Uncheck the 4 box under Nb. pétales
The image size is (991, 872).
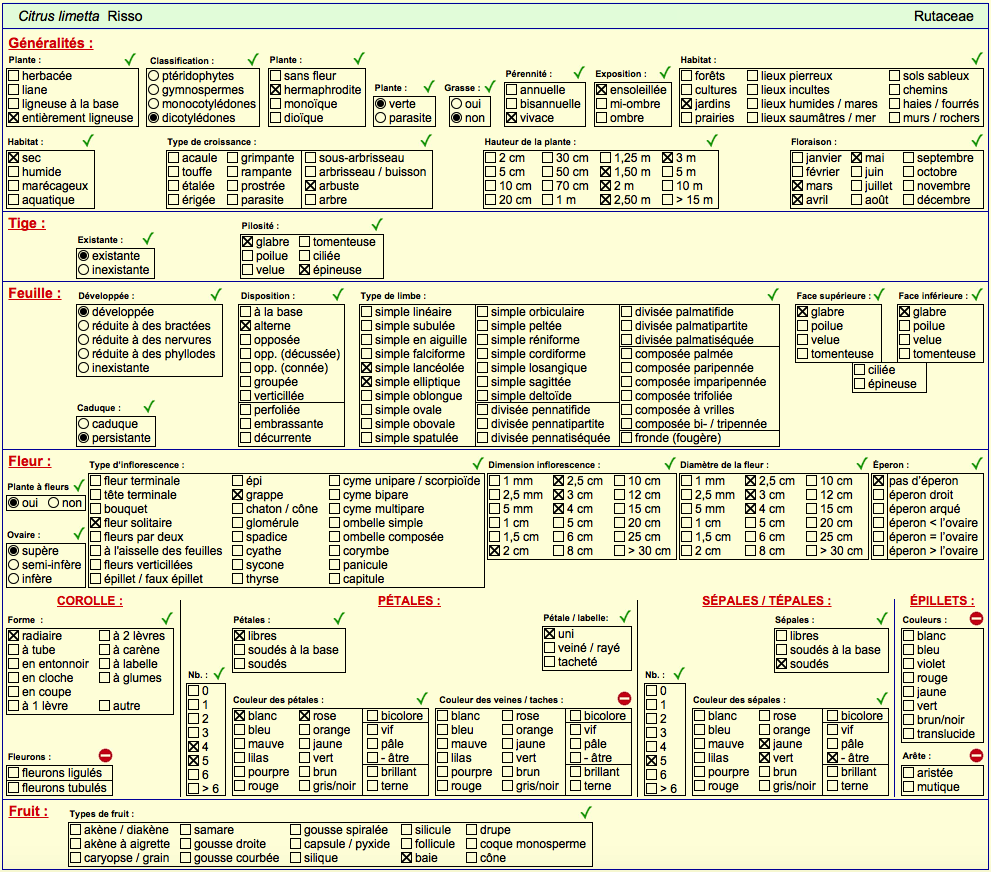pos(193,746)
